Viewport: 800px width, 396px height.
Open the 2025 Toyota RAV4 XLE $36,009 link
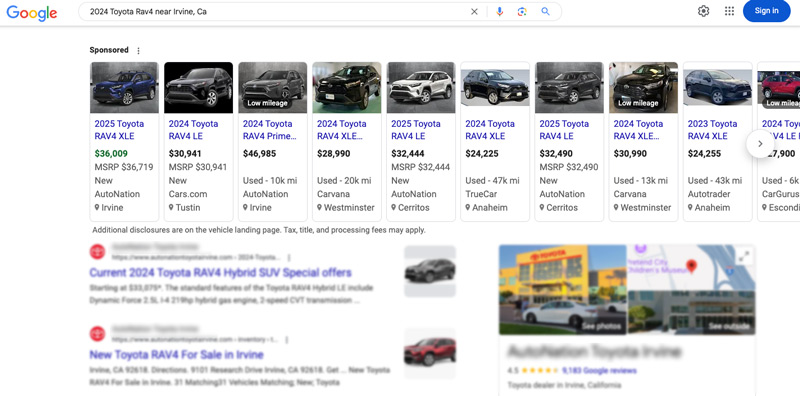[119, 130]
